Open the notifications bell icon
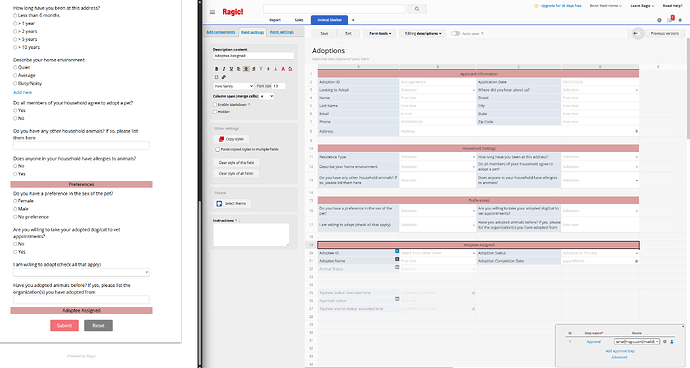This screenshot has width=690, height=368. 680,20
